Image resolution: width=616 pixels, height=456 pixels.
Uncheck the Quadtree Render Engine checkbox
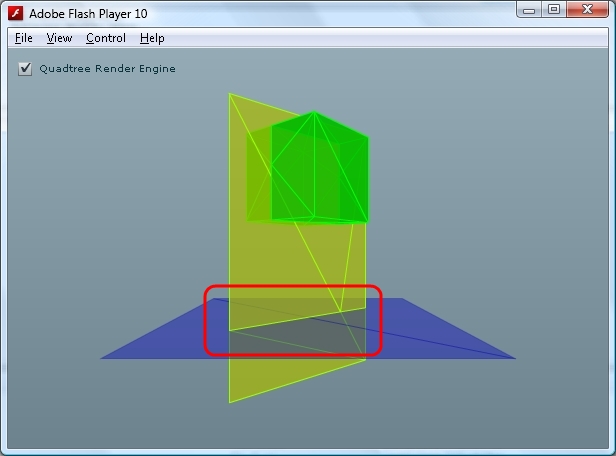(25, 69)
